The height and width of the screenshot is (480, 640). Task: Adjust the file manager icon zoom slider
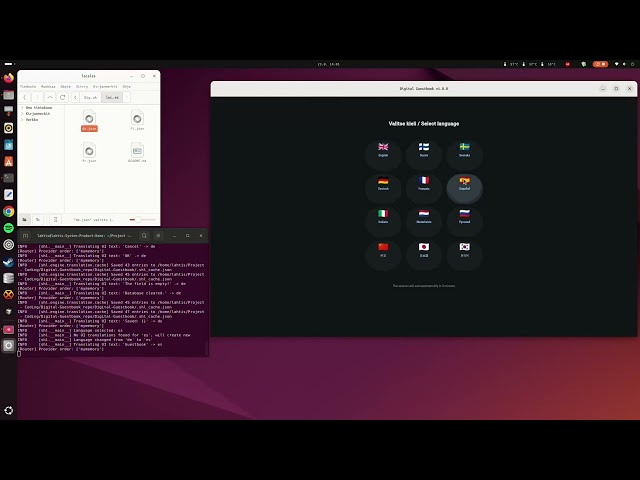(x=142, y=220)
